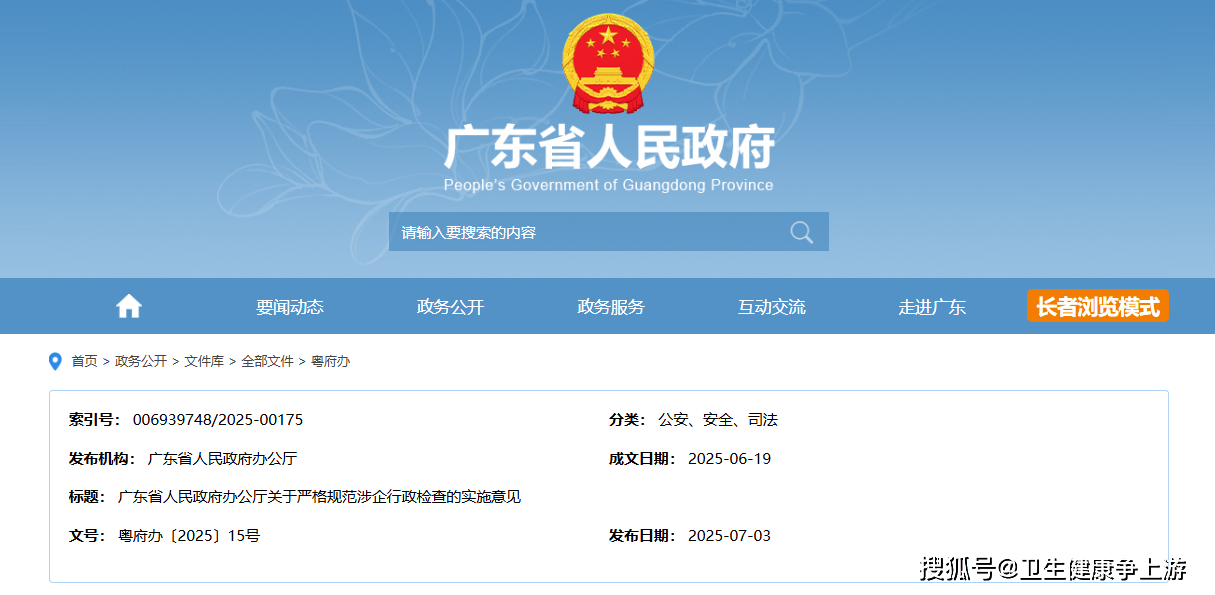Click 粤府办 in the breadcrumb
Viewport: 1215px width, 595px height.
[x=330, y=361]
